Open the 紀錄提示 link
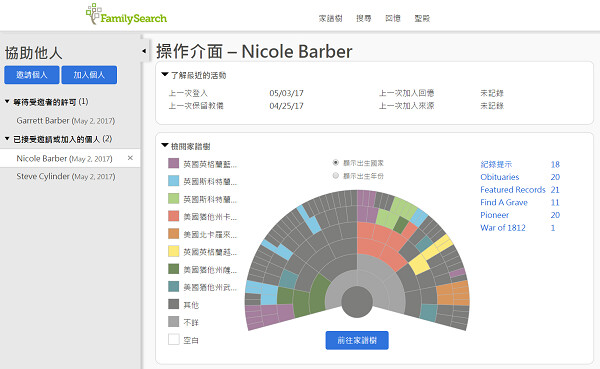 (496, 164)
